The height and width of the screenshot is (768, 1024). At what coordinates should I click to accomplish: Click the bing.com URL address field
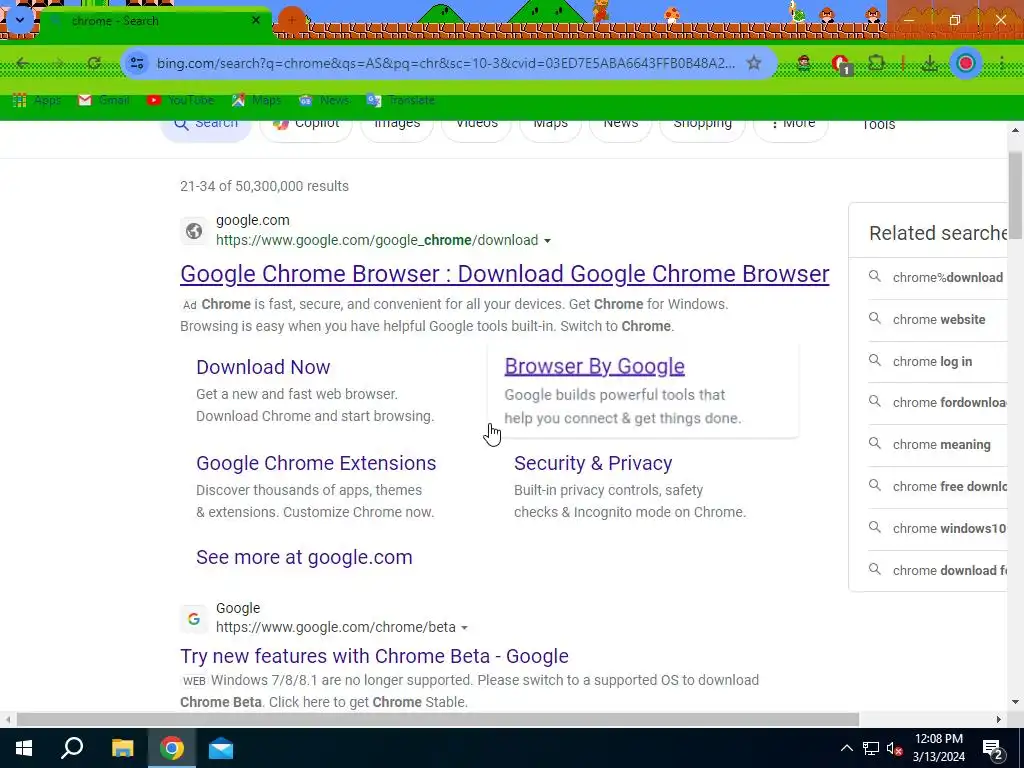(445, 63)
